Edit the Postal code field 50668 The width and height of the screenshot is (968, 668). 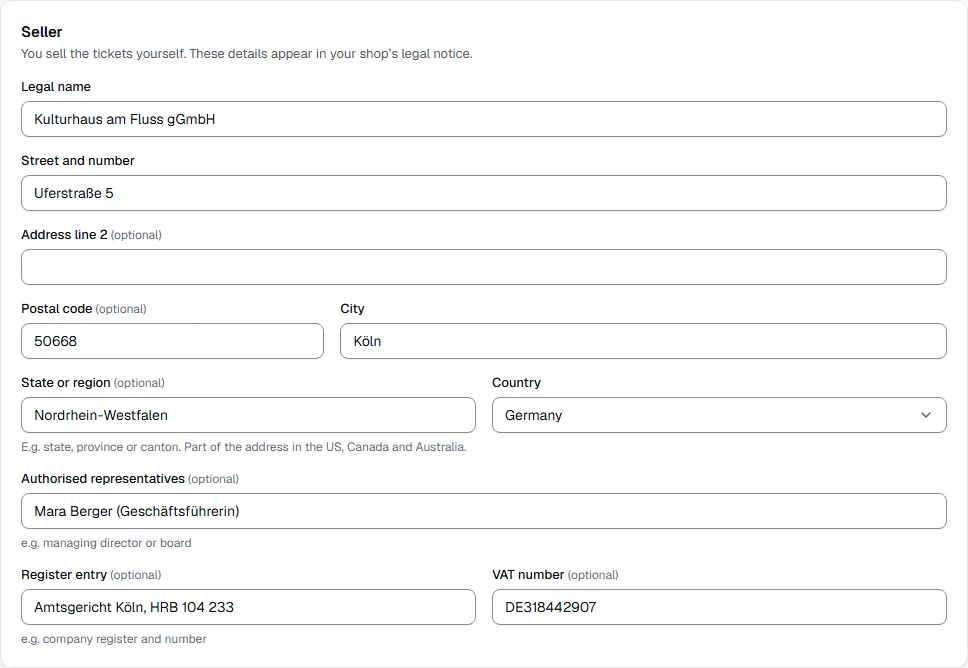coord(172,341)
